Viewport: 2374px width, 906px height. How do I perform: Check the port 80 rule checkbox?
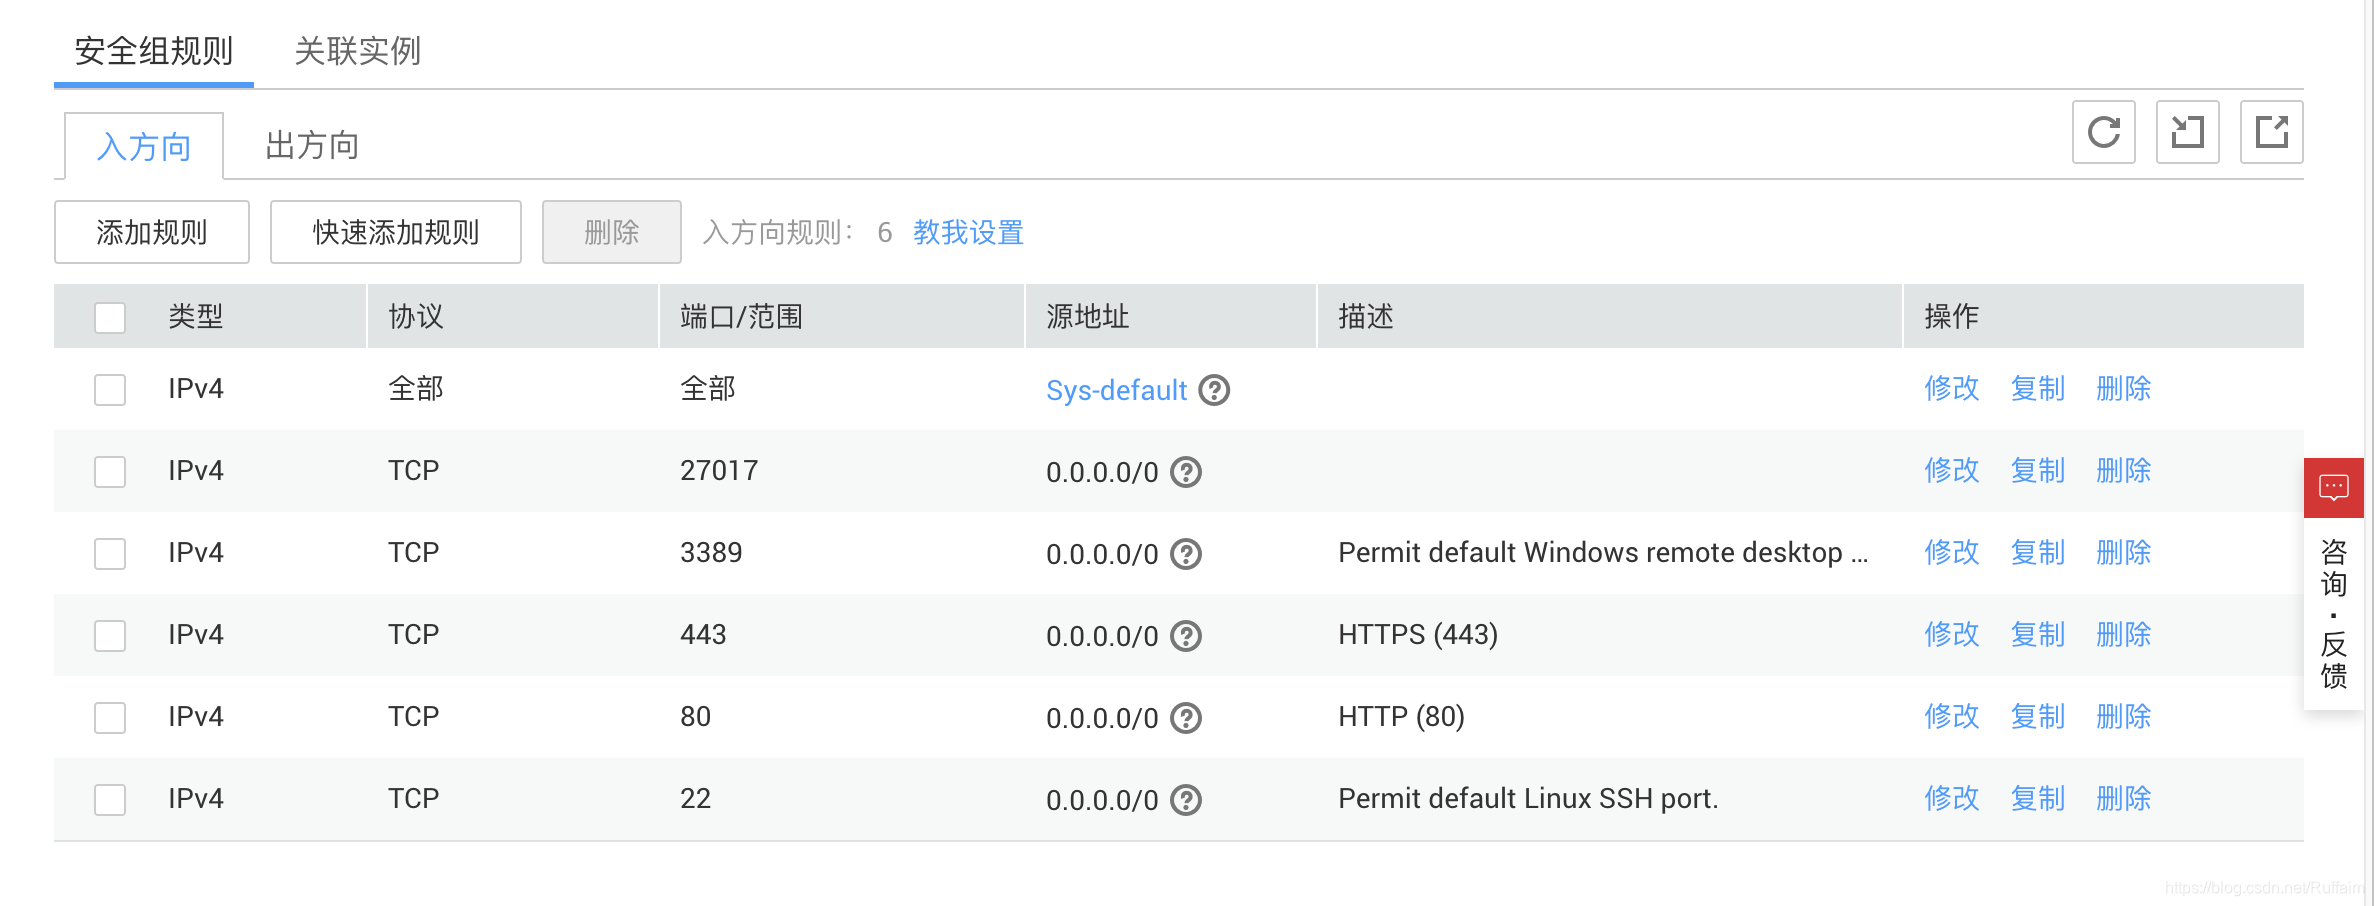110,718
